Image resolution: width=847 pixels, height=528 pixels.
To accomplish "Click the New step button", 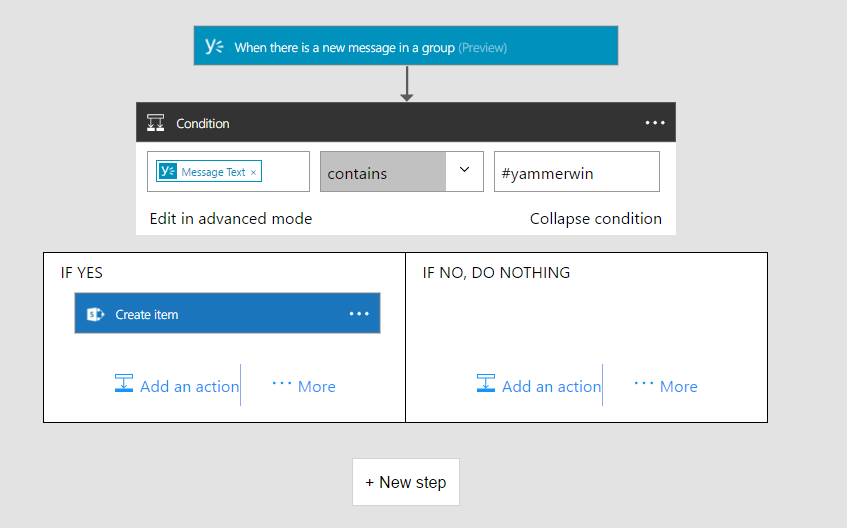I will click(406, 482).
